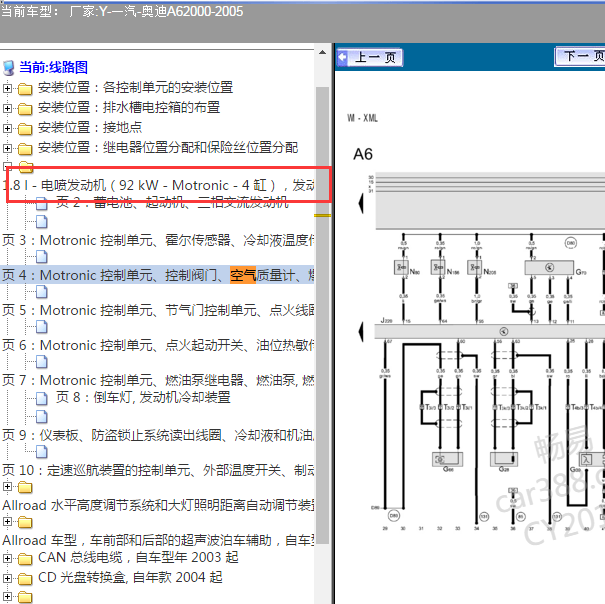
Task: Open 页 9 仪表板 page
Action: pos(159,435)
